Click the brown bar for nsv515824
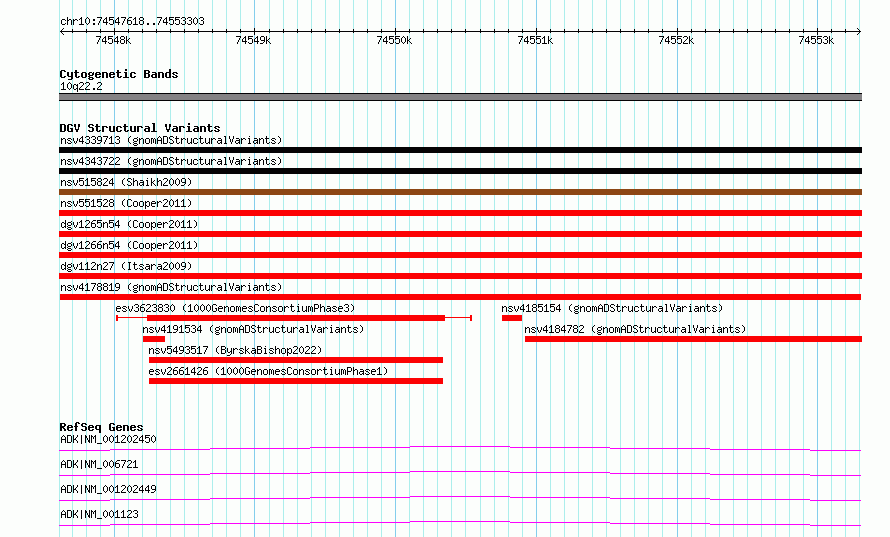The width and height of the screenshot is (890, 537). [460, 192]
